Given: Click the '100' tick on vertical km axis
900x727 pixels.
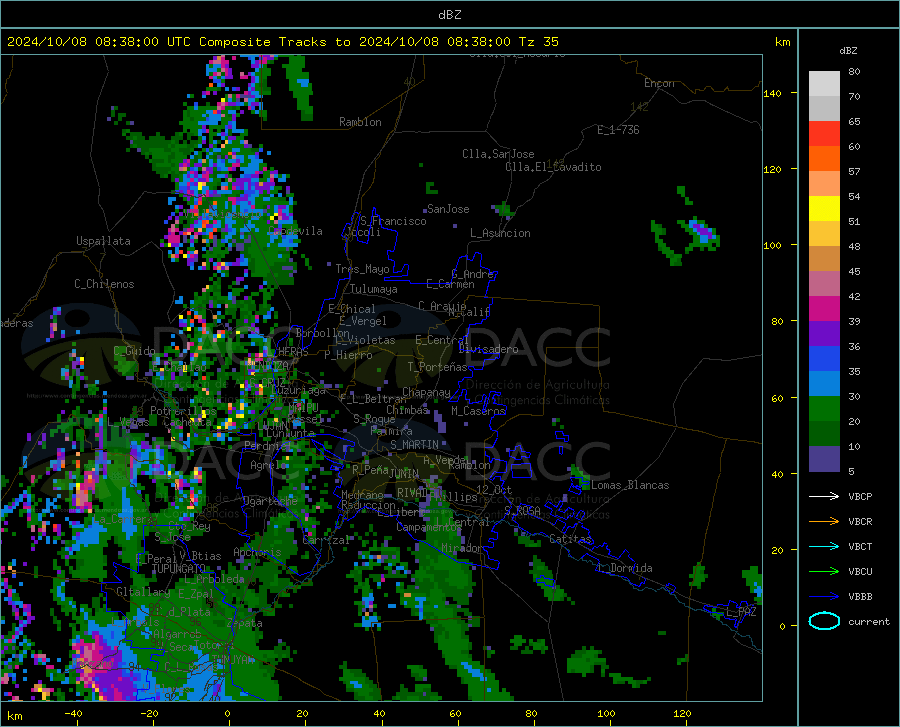Looking at the screenshot, I should tap(772, 245).
